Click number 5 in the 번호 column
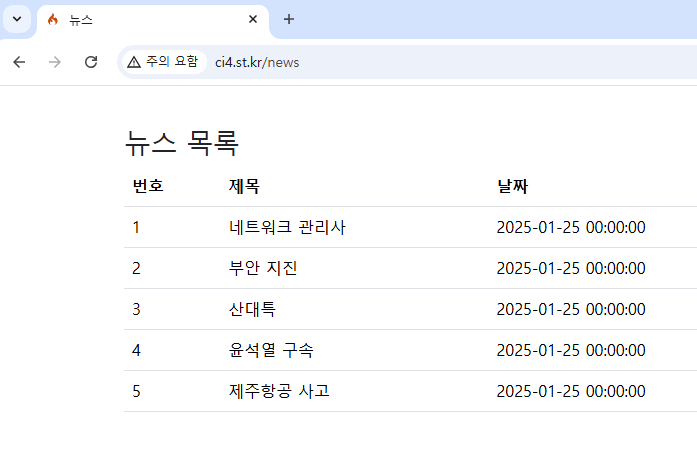The width and height of the screenshot is (697, 458). (x=136, y=391)
